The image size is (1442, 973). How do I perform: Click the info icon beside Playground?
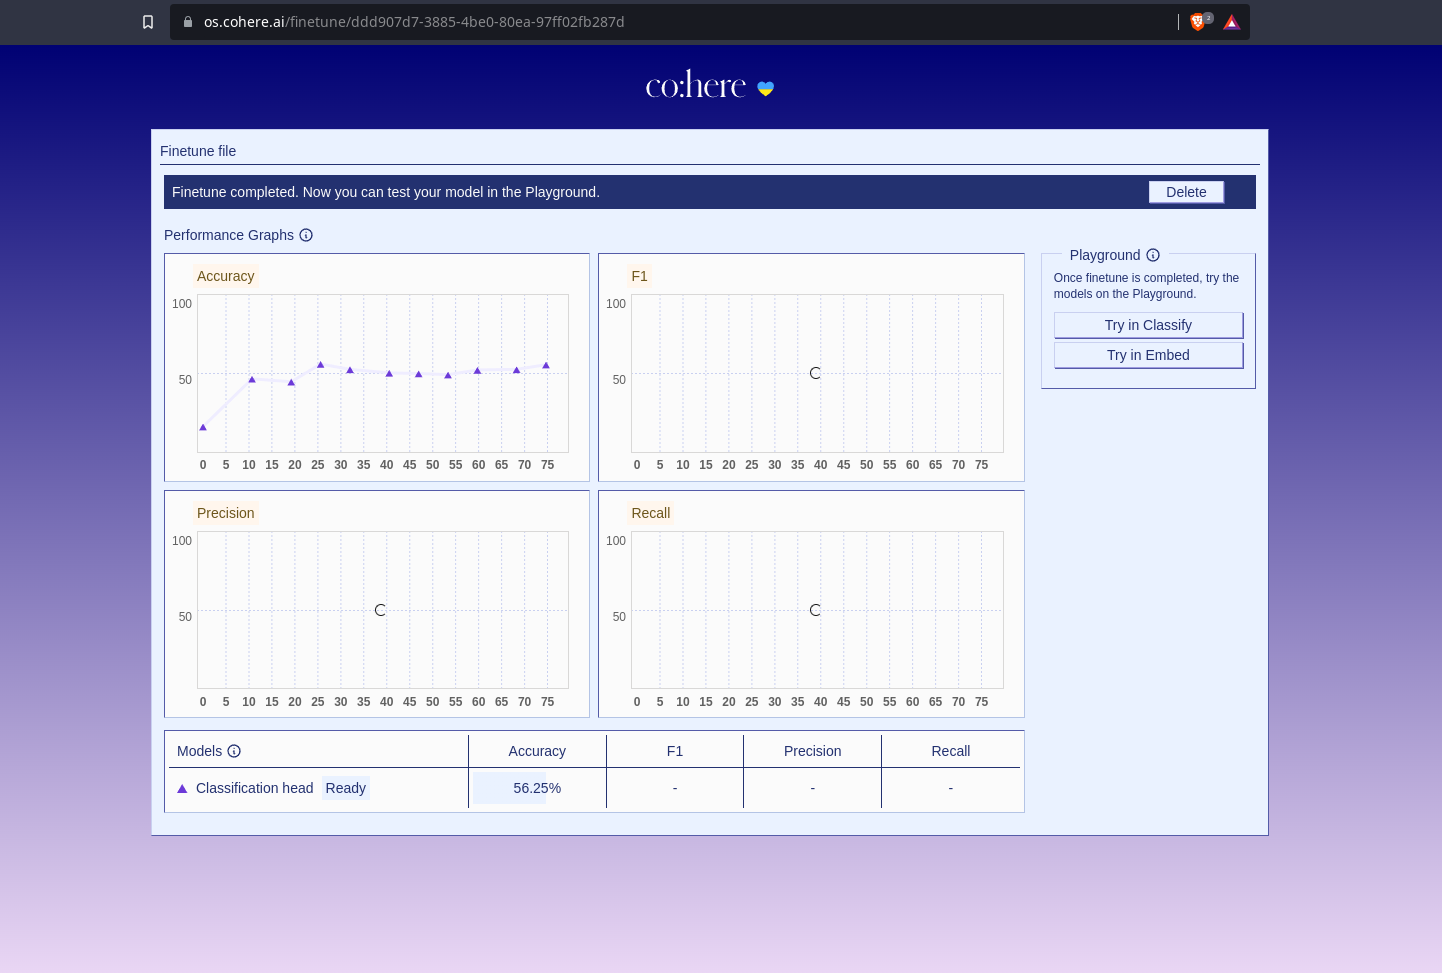pos(1153,255)
